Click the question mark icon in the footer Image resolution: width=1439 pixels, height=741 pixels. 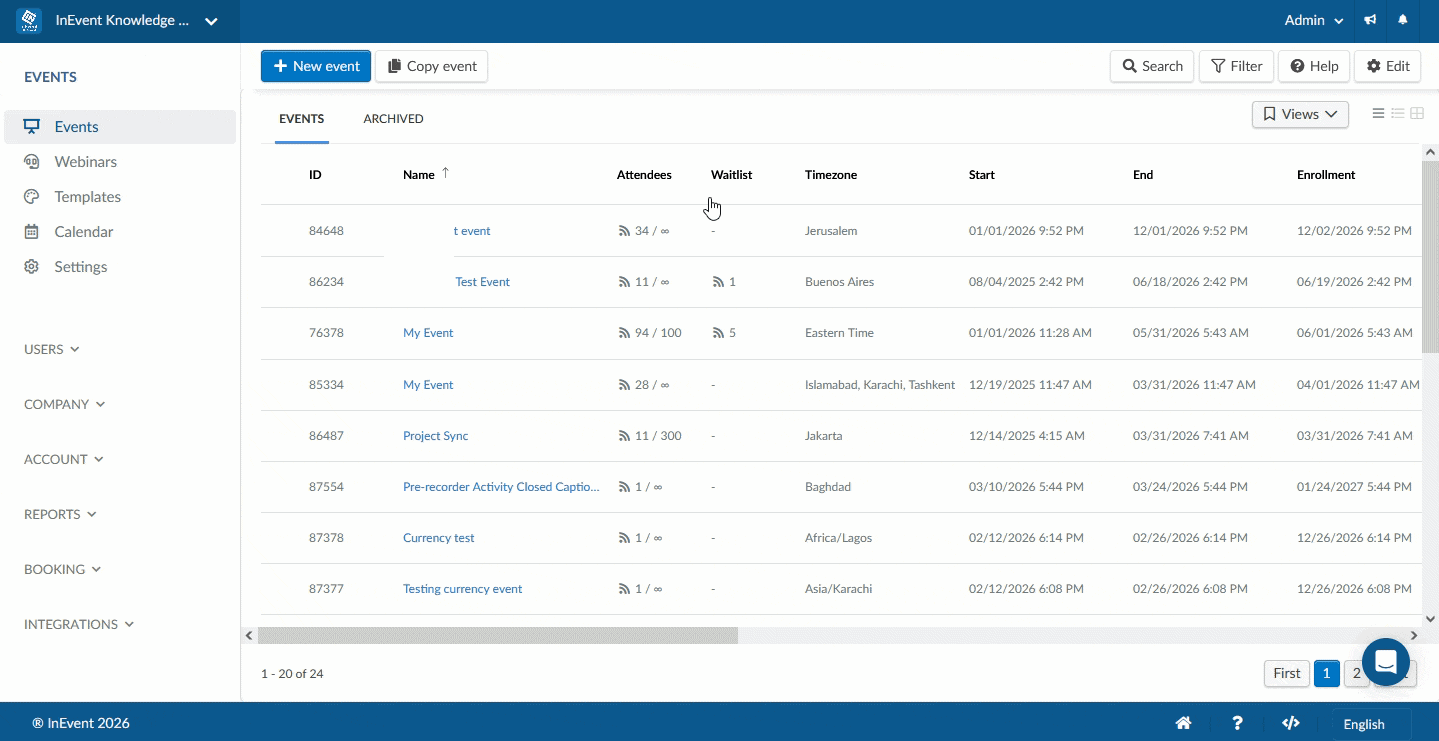1237,723
